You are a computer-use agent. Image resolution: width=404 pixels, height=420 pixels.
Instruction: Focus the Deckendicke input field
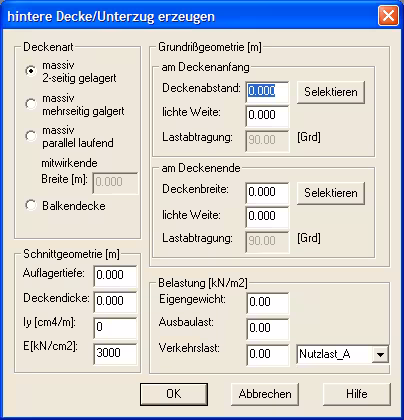pyautogui.click(x=115, y=302)
